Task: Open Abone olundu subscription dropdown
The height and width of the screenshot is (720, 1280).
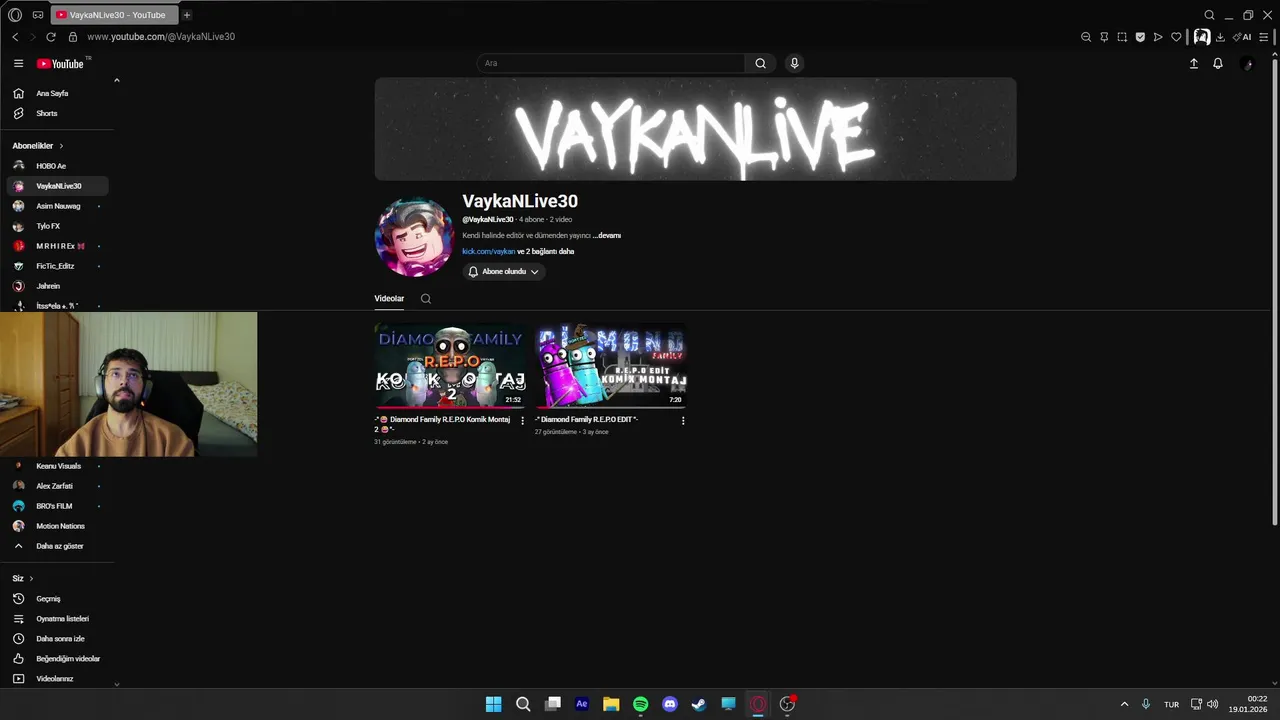Action: coord(504,271)
